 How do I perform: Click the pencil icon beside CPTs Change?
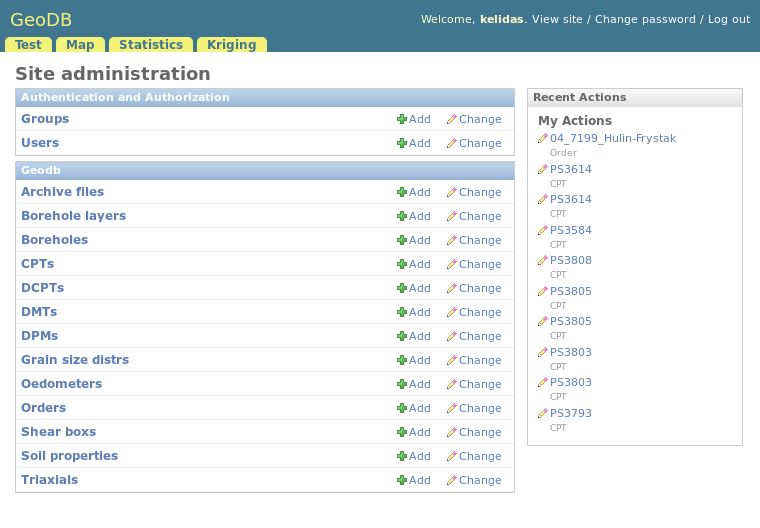(451, 264)
